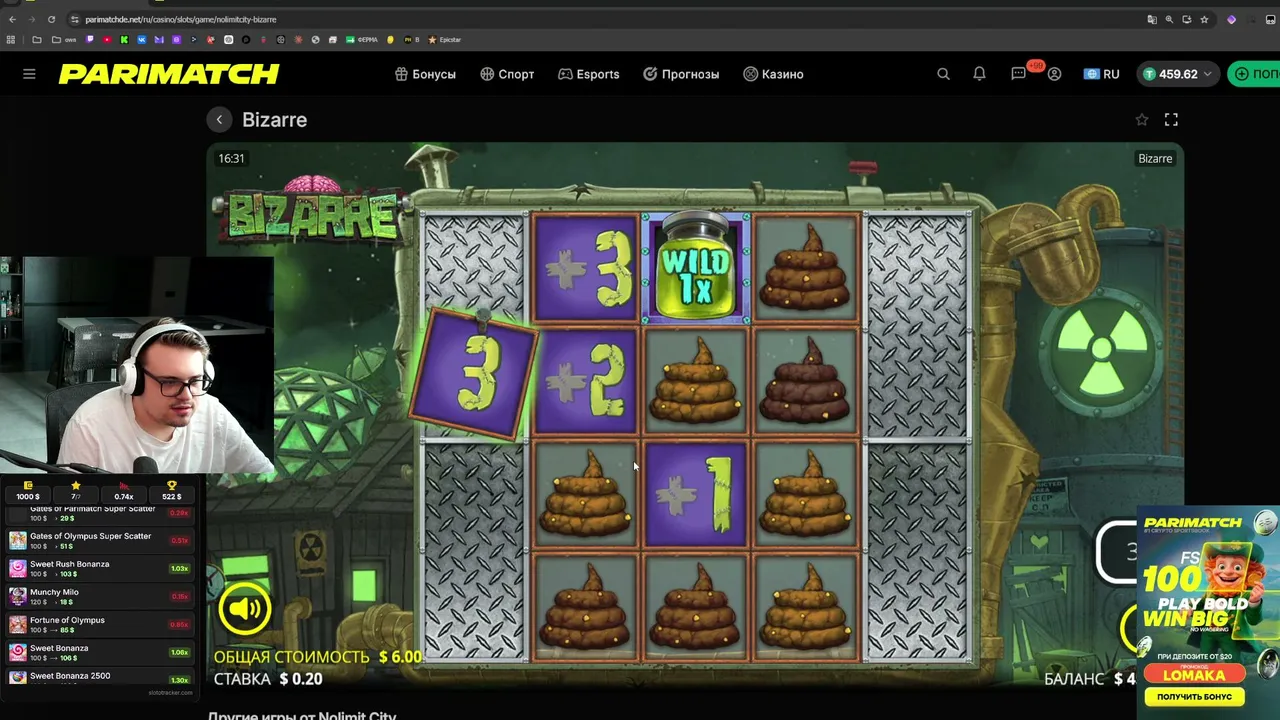Go back from the Bizarre game page

(219, 120)
